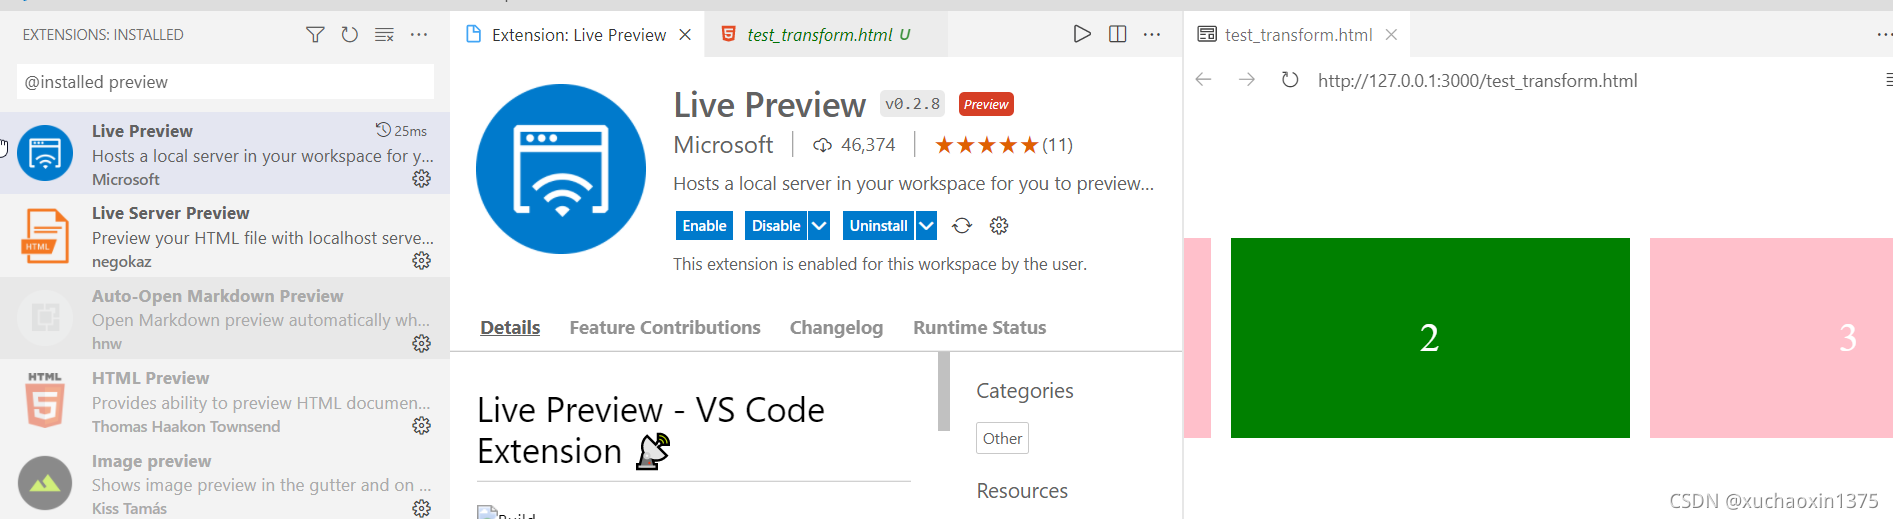Expand the Disable dropdown arrow
This screenshot has width=1893, height=519.
click(x=819, y=226)
